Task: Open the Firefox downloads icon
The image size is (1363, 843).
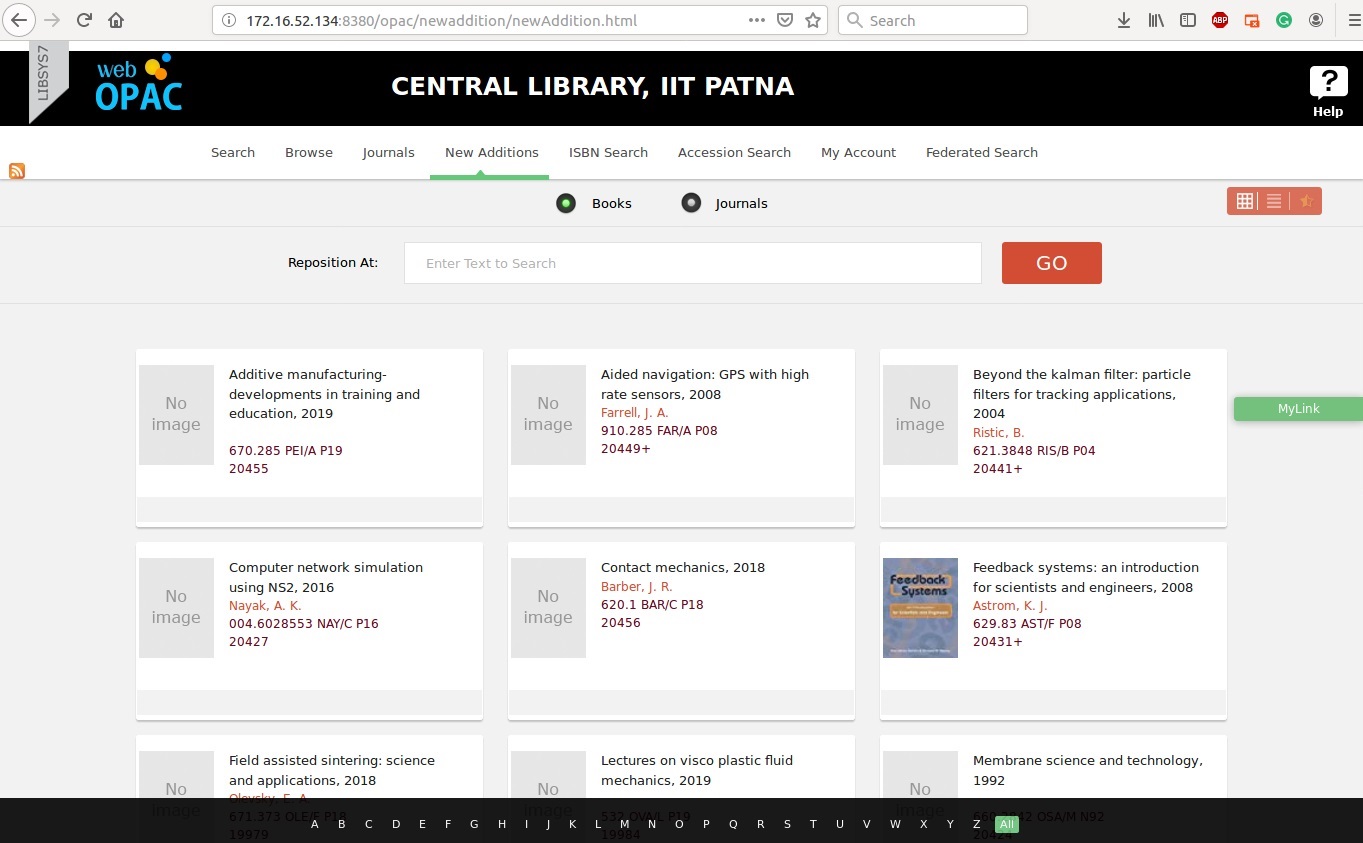Action: (x=1124, y=20)
